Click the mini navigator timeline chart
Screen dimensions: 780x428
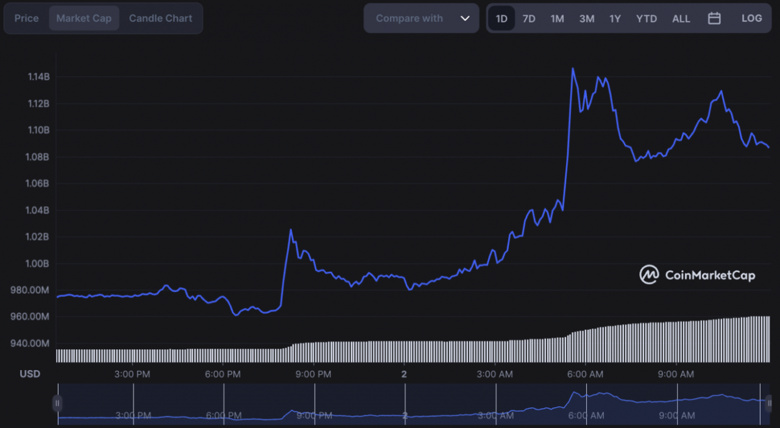coord(412,403)
